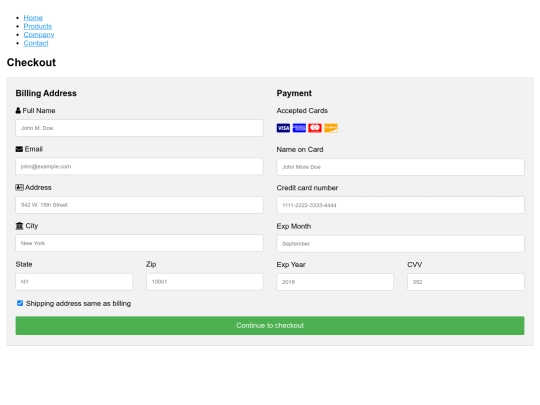Focus the Credit card number field
540x405 pixels.
(x=401, y=205)
